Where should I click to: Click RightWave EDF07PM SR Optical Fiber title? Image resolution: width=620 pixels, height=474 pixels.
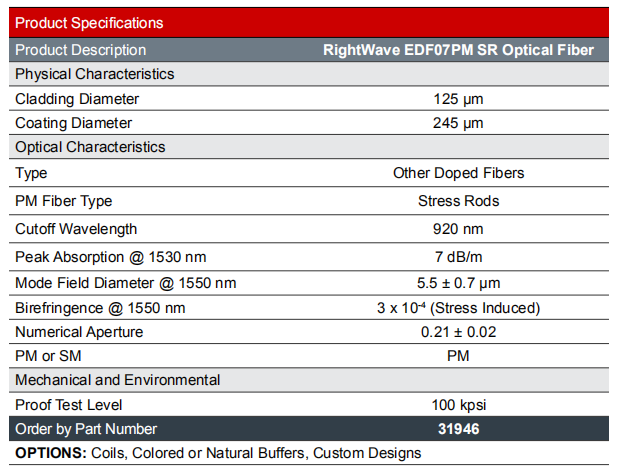point(459,50)
